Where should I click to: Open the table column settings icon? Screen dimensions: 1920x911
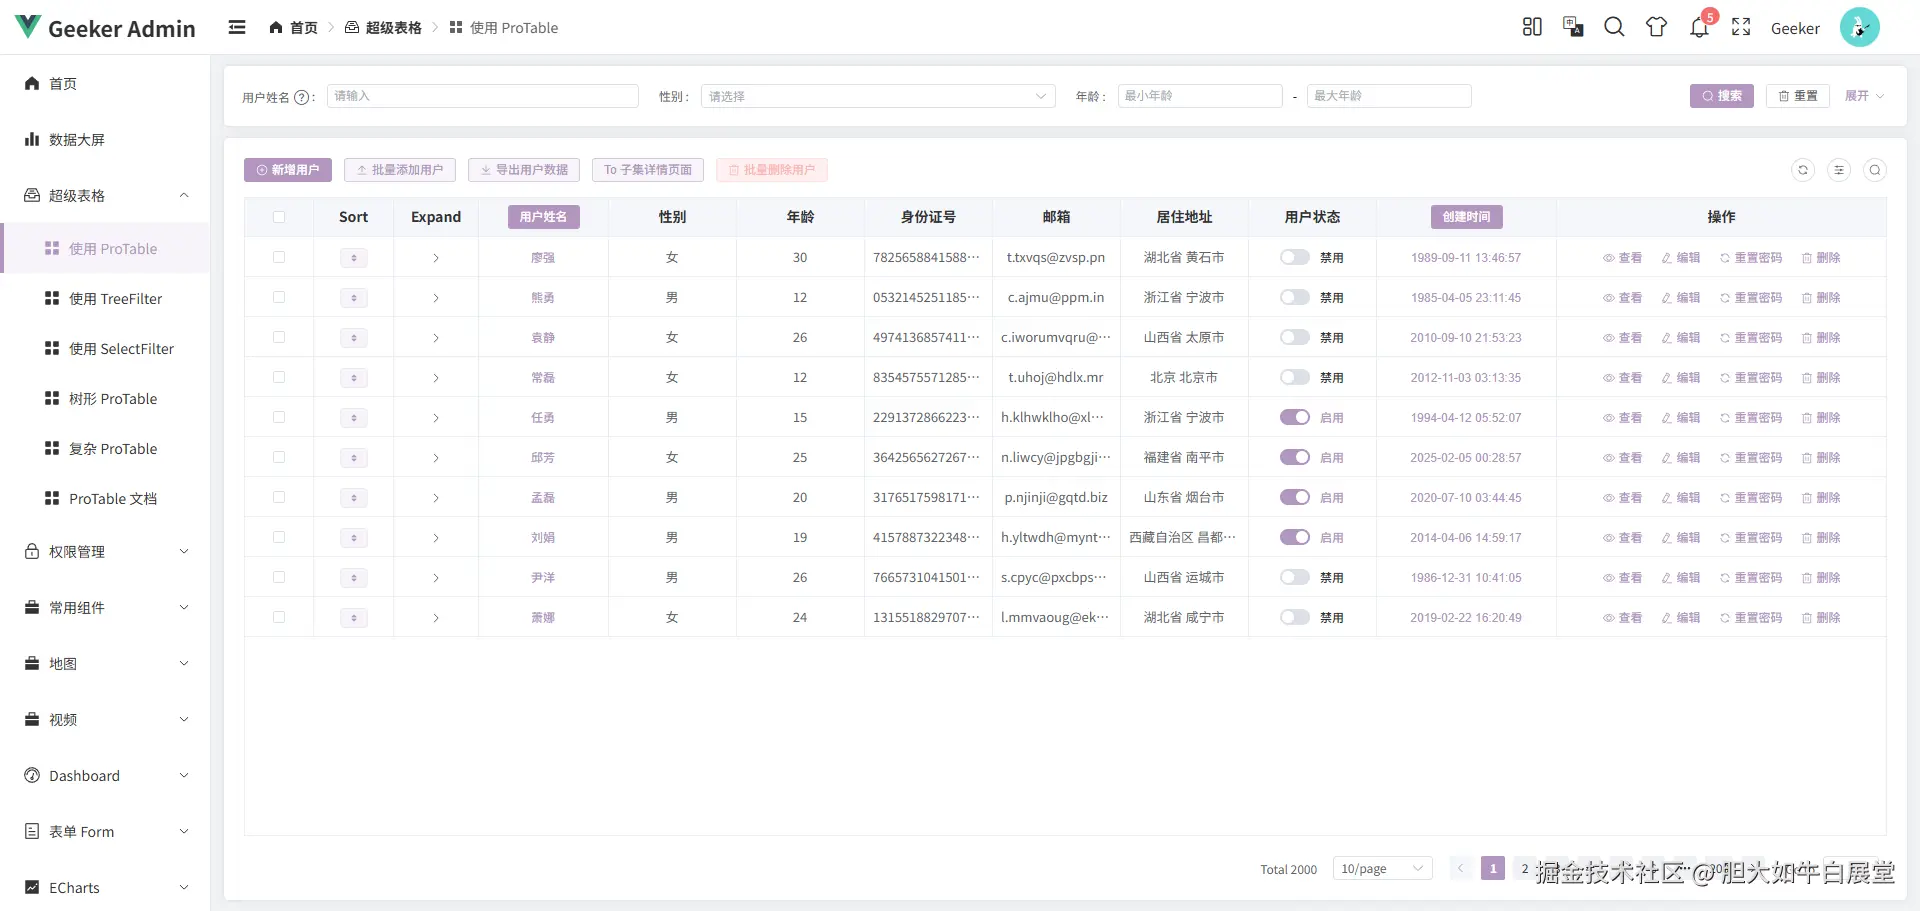click(1839, 170)
